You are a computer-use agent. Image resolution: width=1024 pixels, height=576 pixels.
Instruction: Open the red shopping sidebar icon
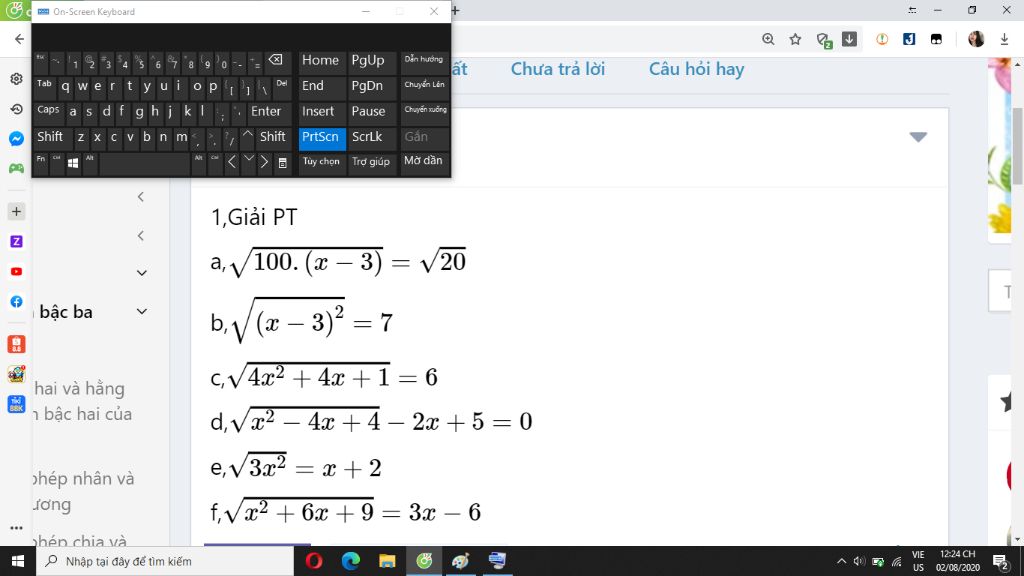(x=16, y=344)
